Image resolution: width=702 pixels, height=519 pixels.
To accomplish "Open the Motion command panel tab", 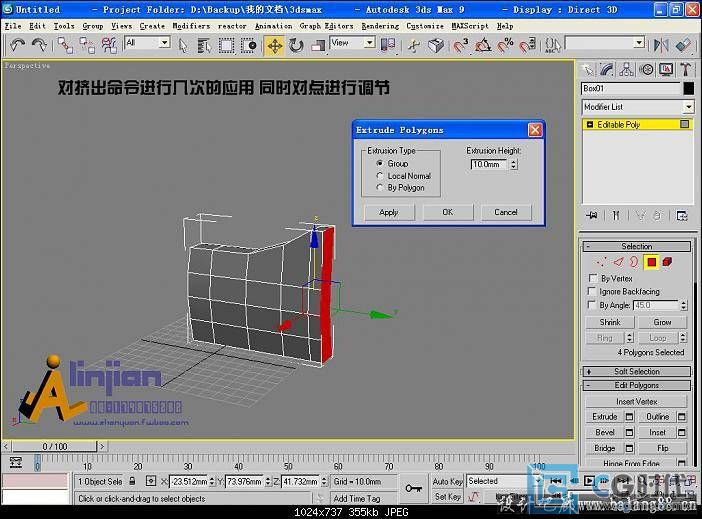I will (646, 70).
